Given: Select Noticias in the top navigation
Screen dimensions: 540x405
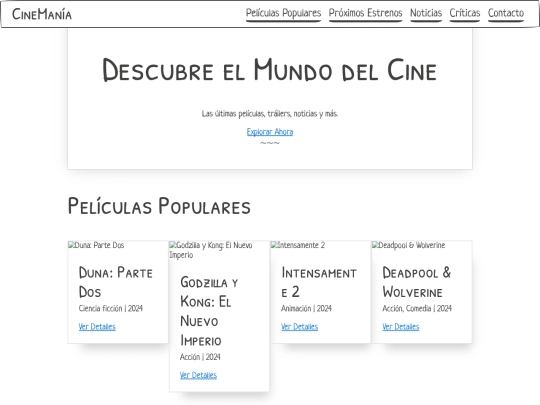Looking at the screenshot, I should (x=426, y=13).
